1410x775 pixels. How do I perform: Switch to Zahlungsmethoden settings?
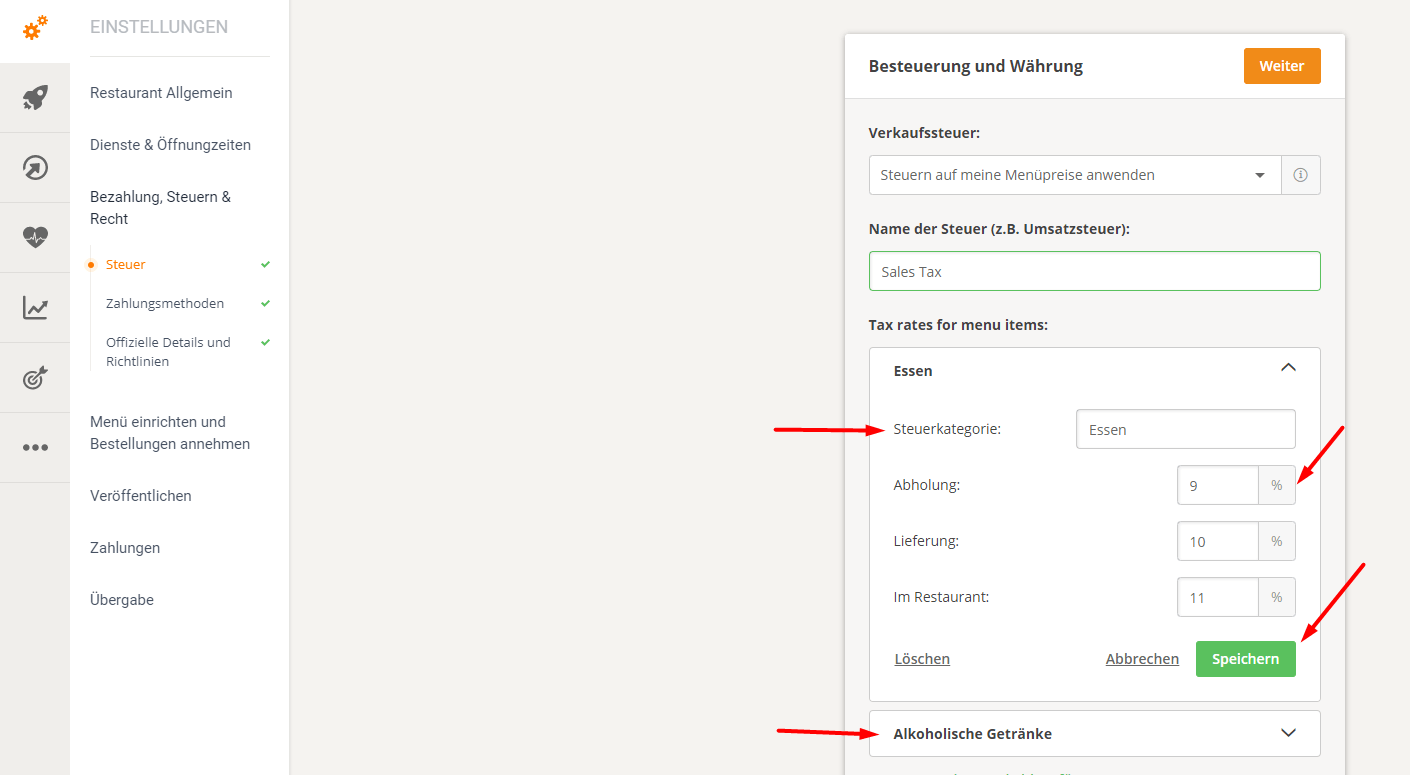(163, 303)
